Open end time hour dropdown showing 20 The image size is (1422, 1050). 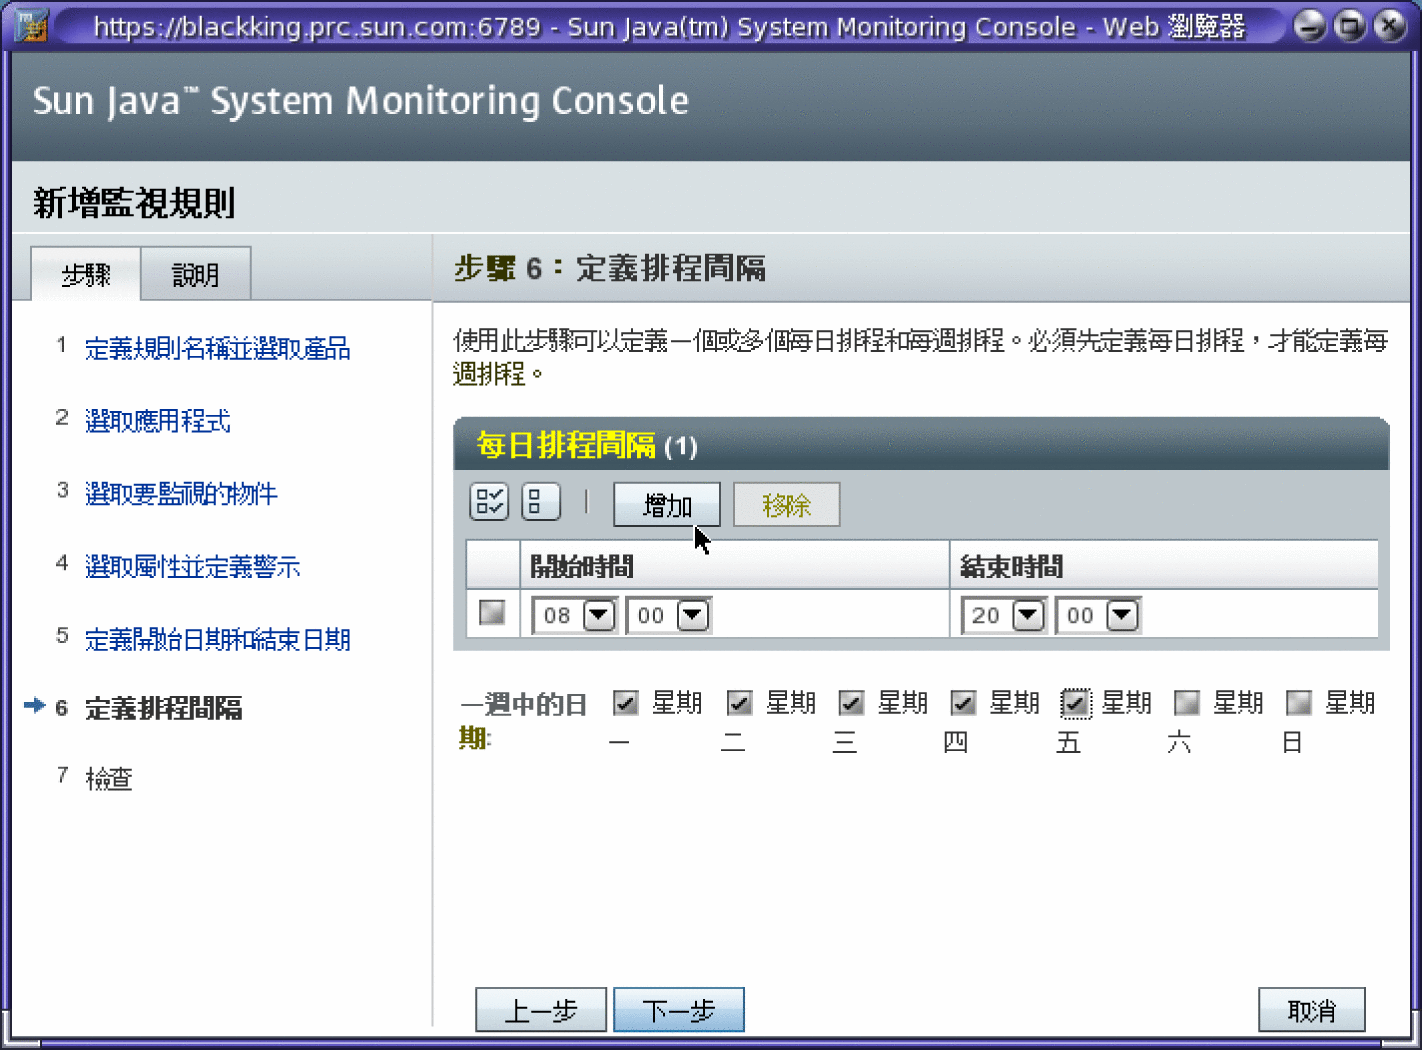tap(1004, 615)
